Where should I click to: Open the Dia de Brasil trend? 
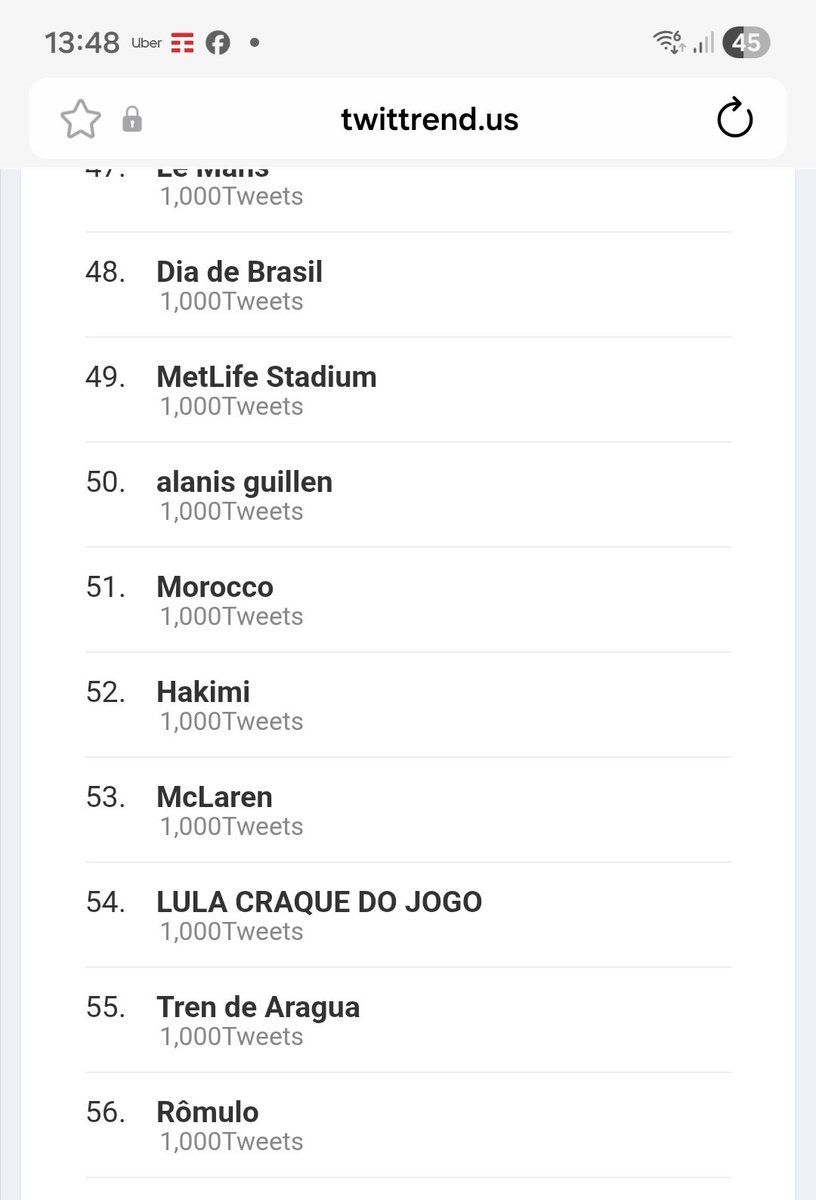tap(239, 272)
